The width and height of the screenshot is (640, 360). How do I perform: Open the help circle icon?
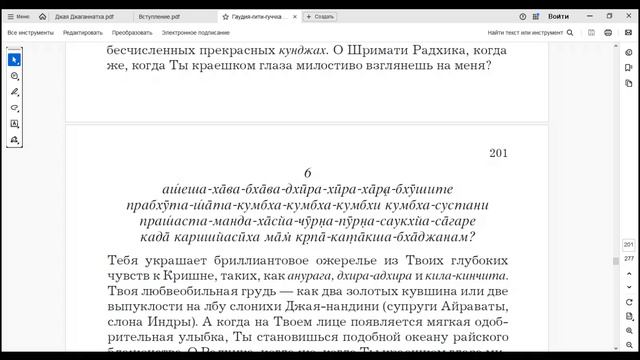[523, 16]
